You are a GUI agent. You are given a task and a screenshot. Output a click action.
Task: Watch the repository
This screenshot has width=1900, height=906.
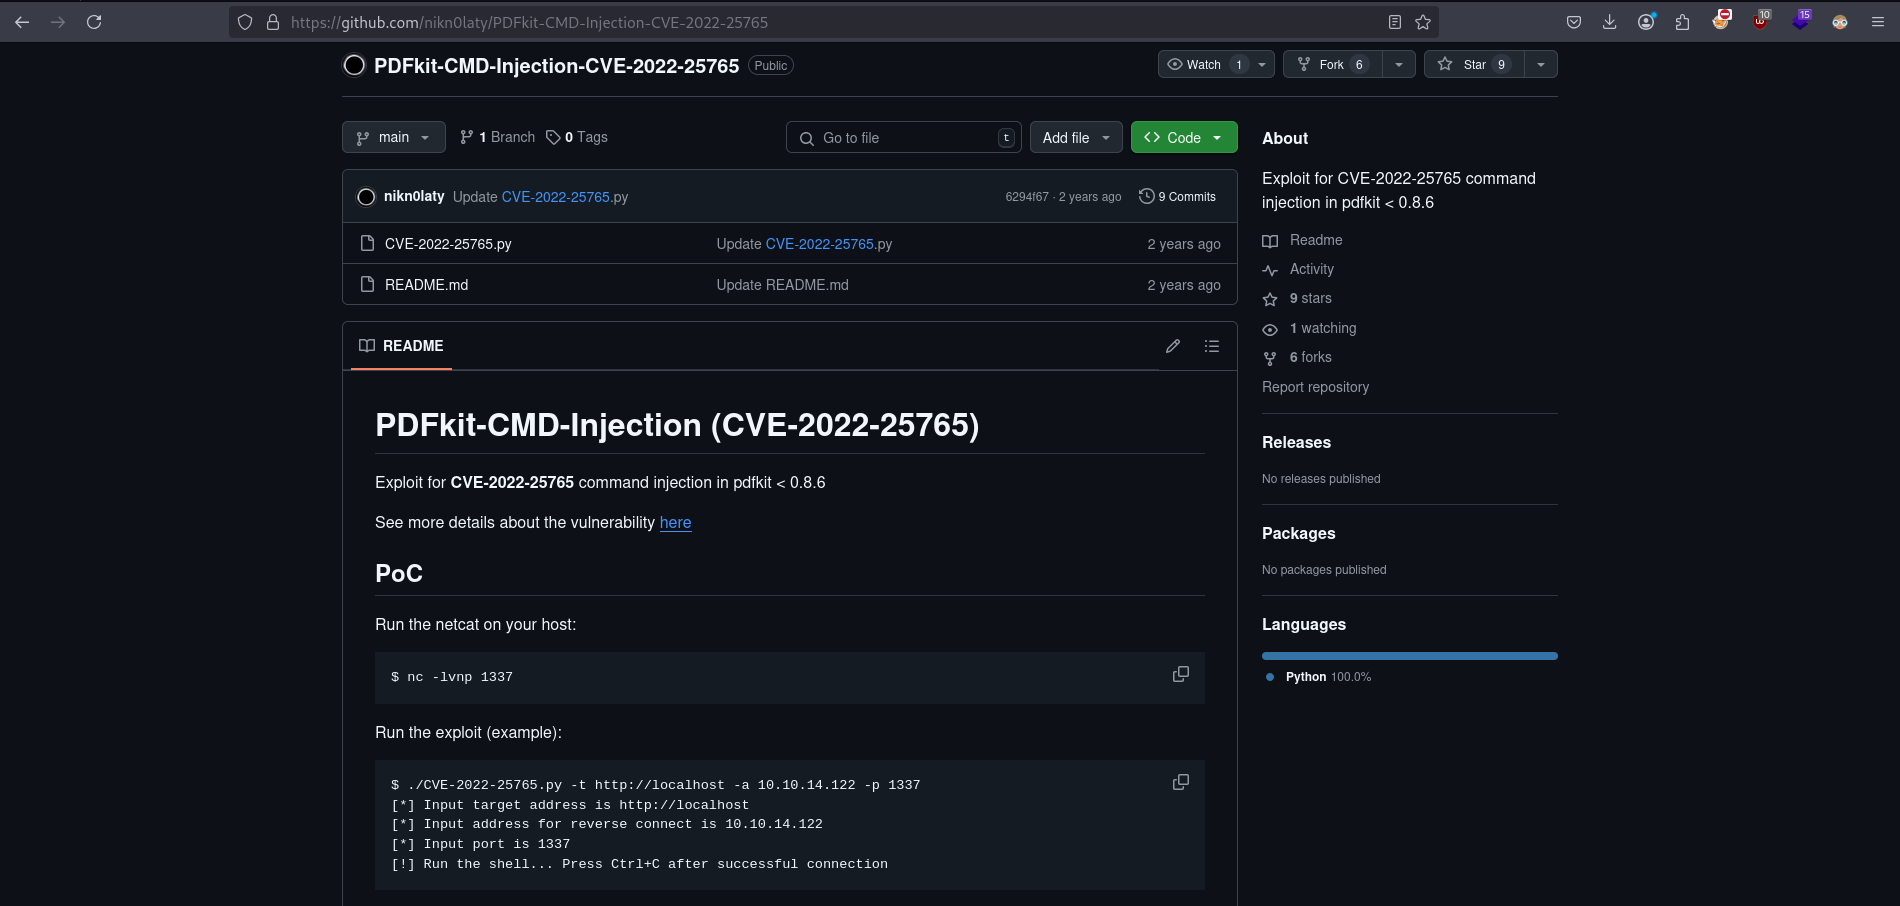(x=1203, y=65)
